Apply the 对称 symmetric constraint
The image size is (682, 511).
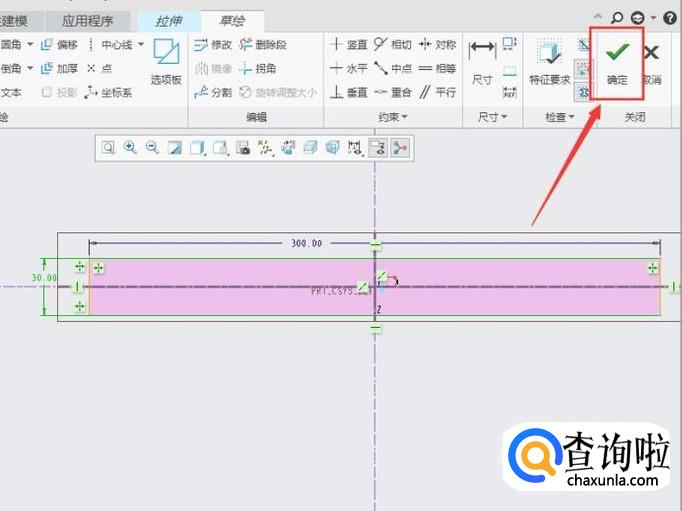coord(437,44)
